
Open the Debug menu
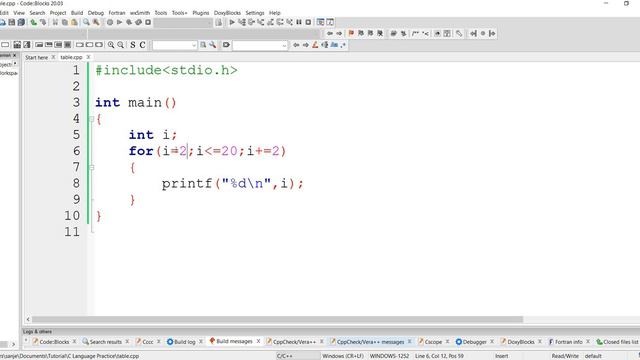96,13
